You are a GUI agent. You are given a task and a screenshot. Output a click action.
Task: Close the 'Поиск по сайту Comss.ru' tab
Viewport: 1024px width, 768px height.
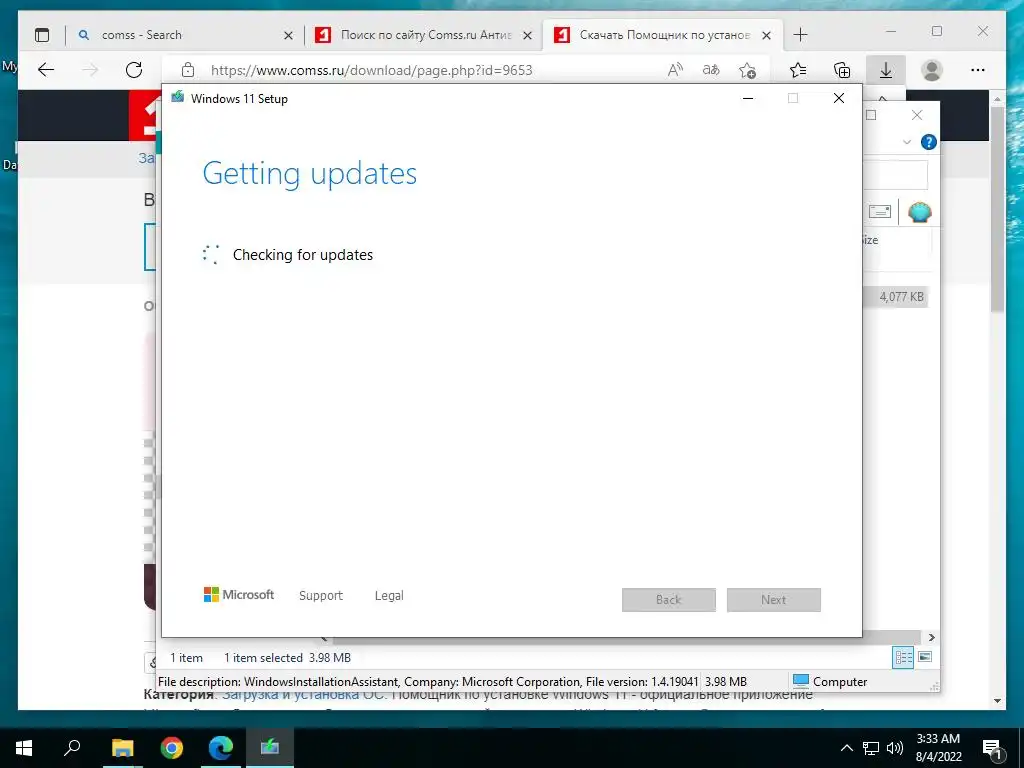click(527, 35)
